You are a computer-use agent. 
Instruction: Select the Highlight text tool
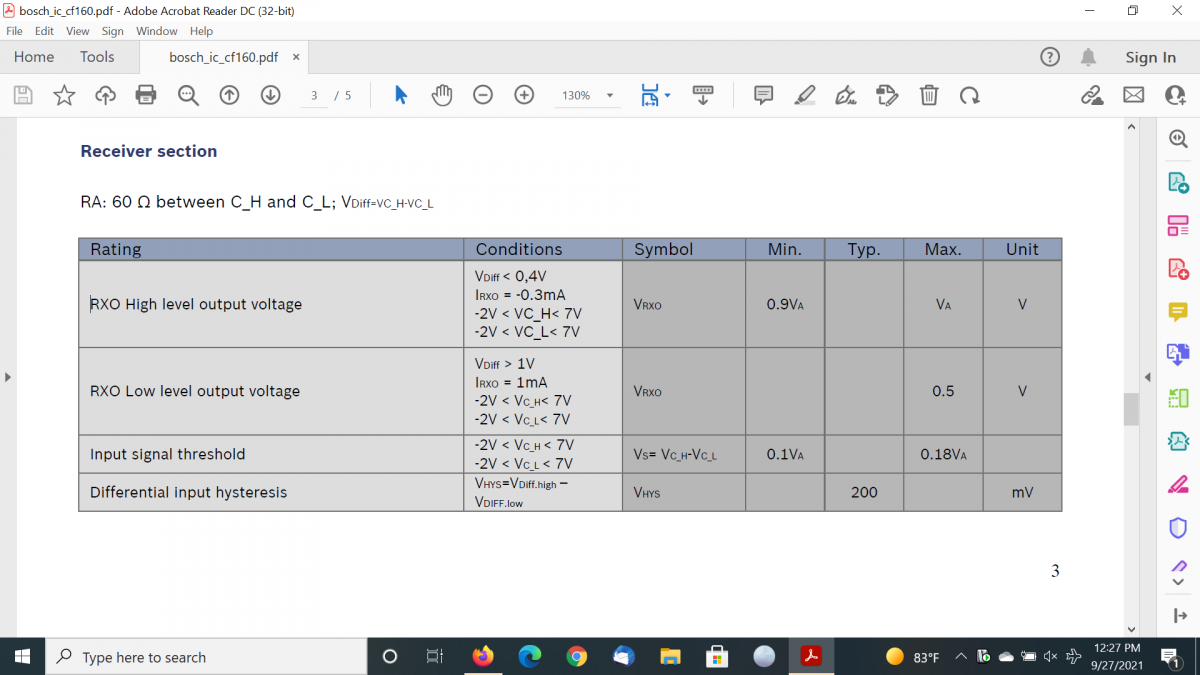[805, 95]
